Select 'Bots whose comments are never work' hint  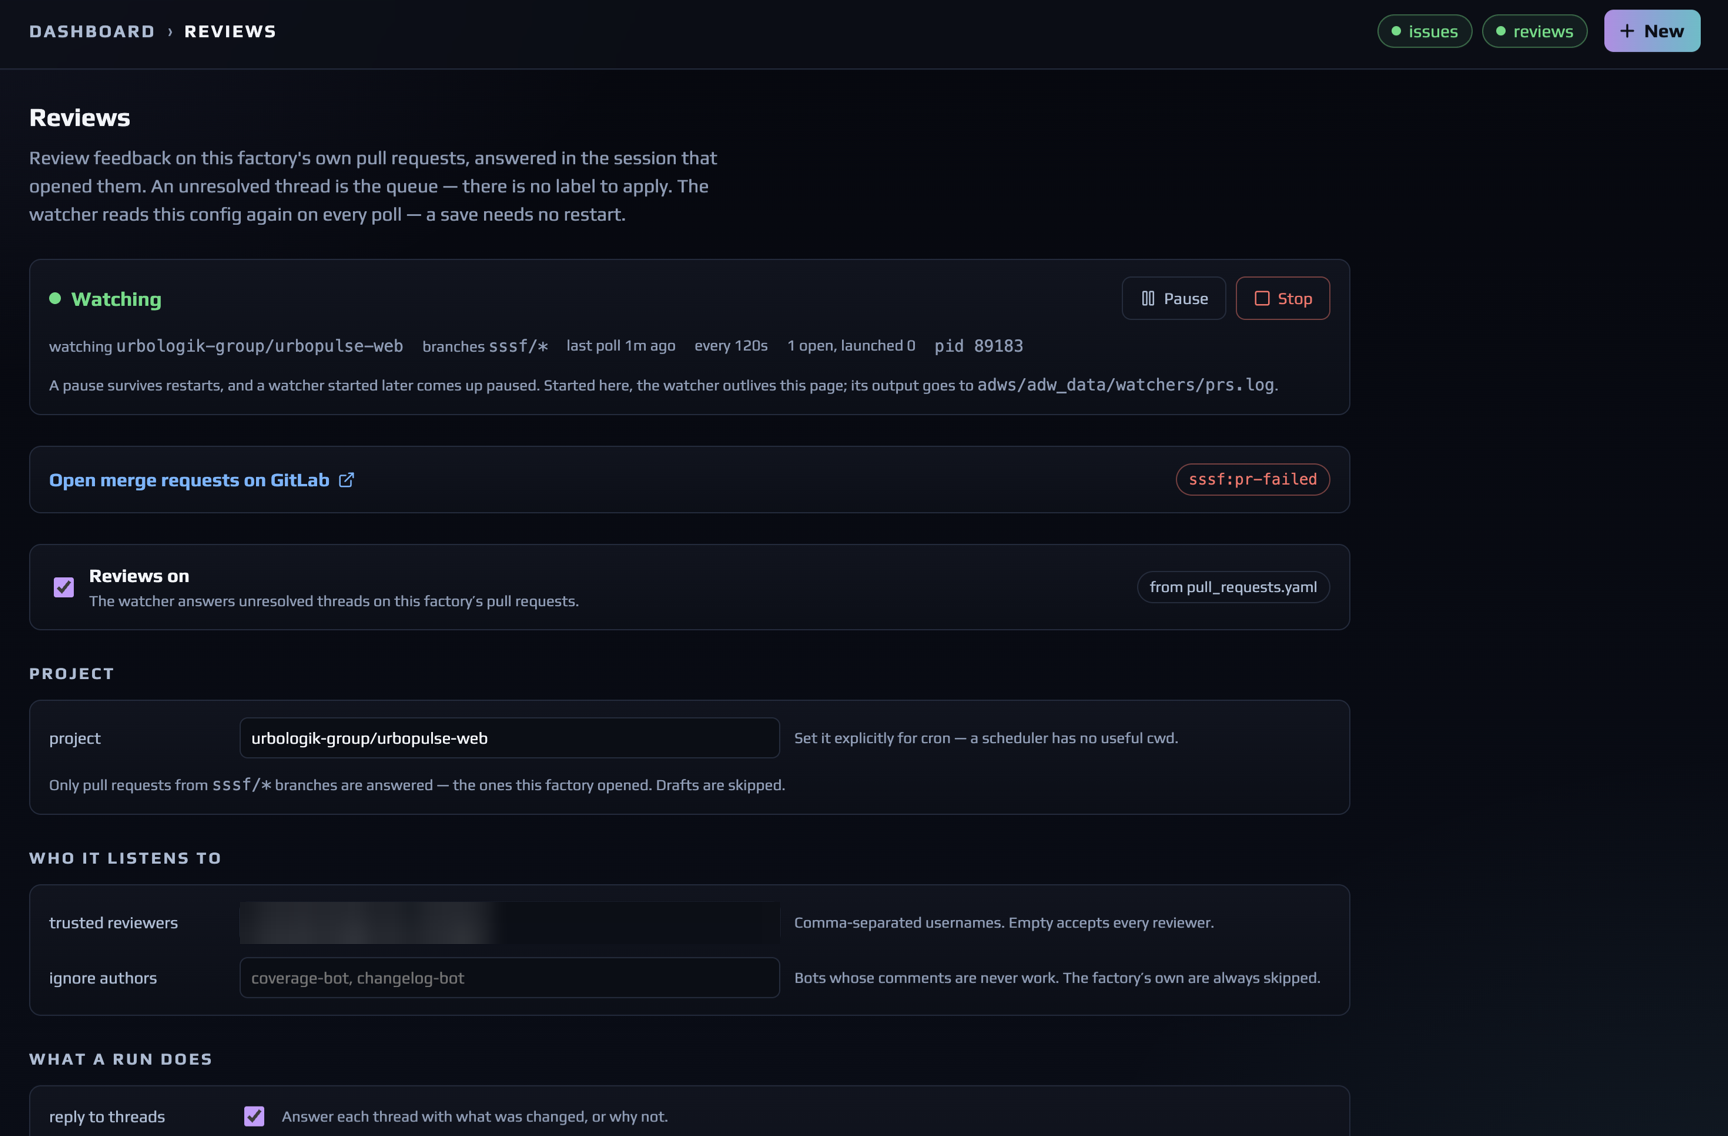click(1057, 978)
